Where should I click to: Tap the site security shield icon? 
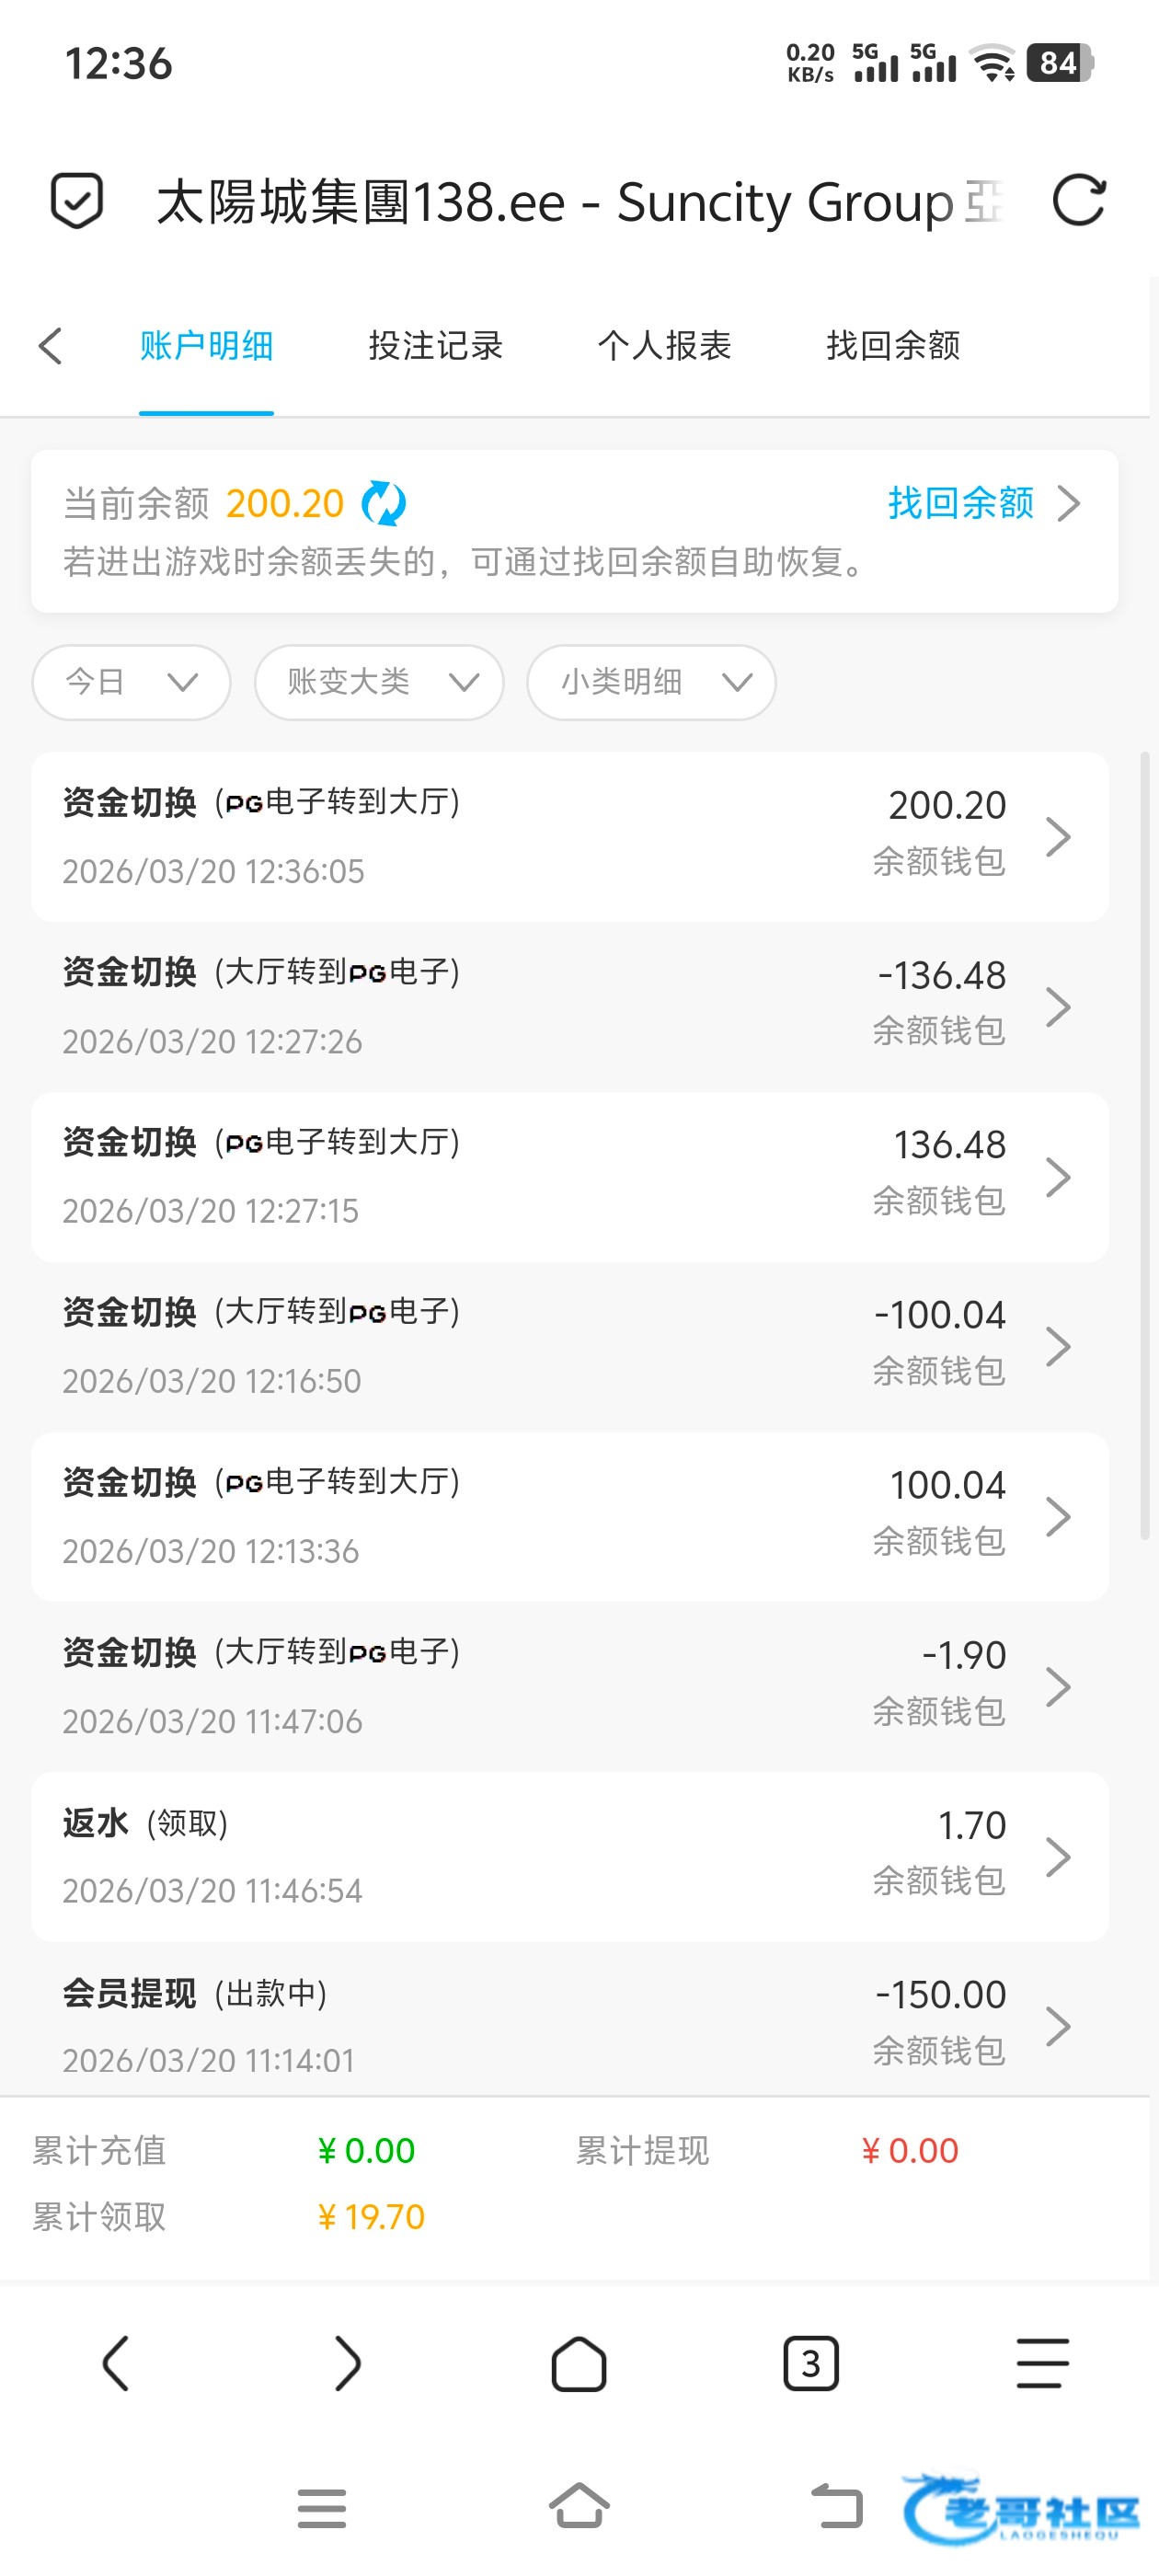click(76, 201)
